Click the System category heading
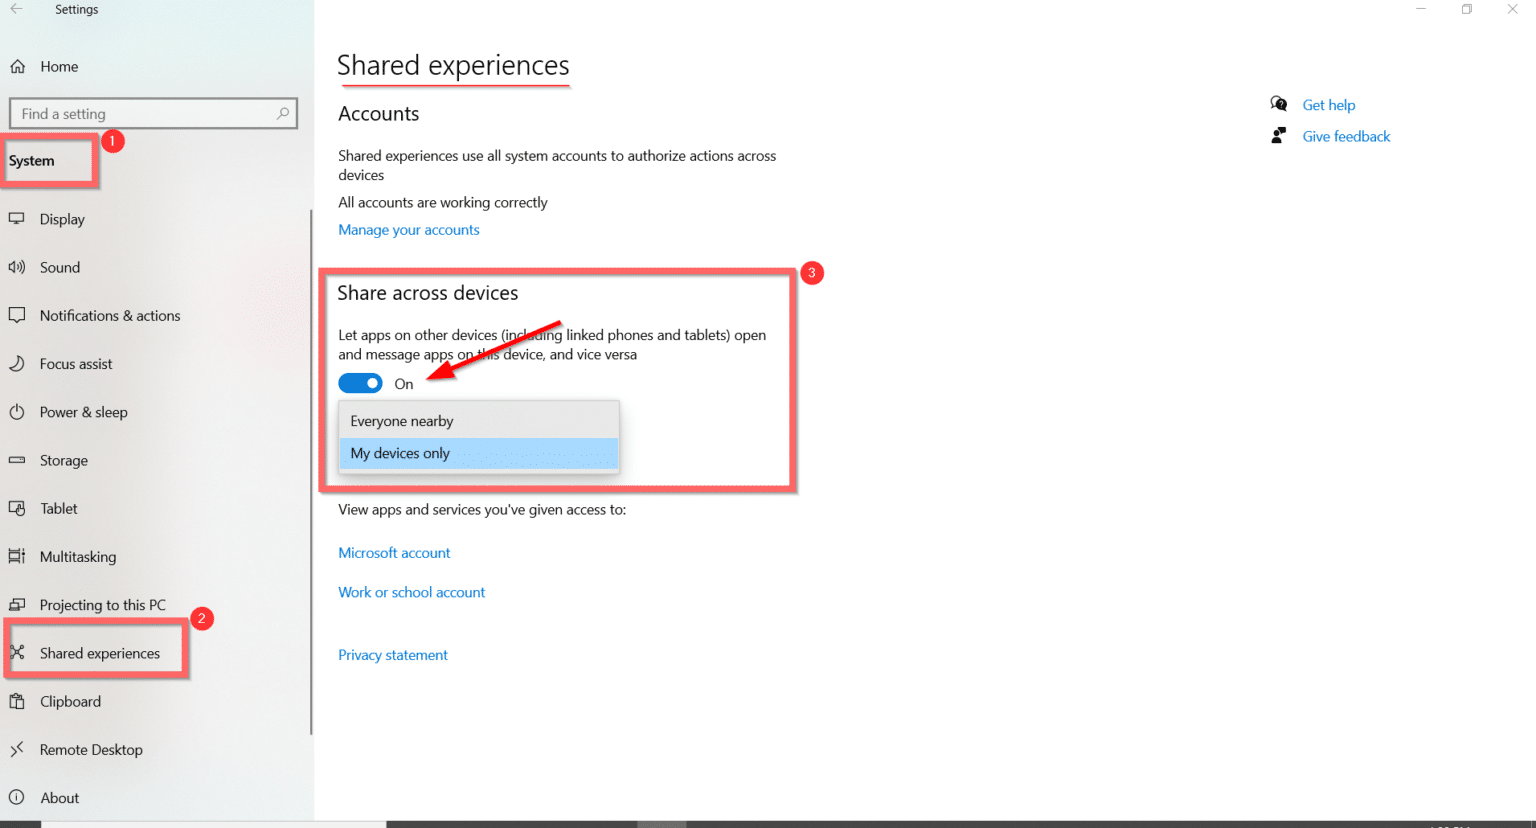Screen dimensions: 1536x828 32,161
